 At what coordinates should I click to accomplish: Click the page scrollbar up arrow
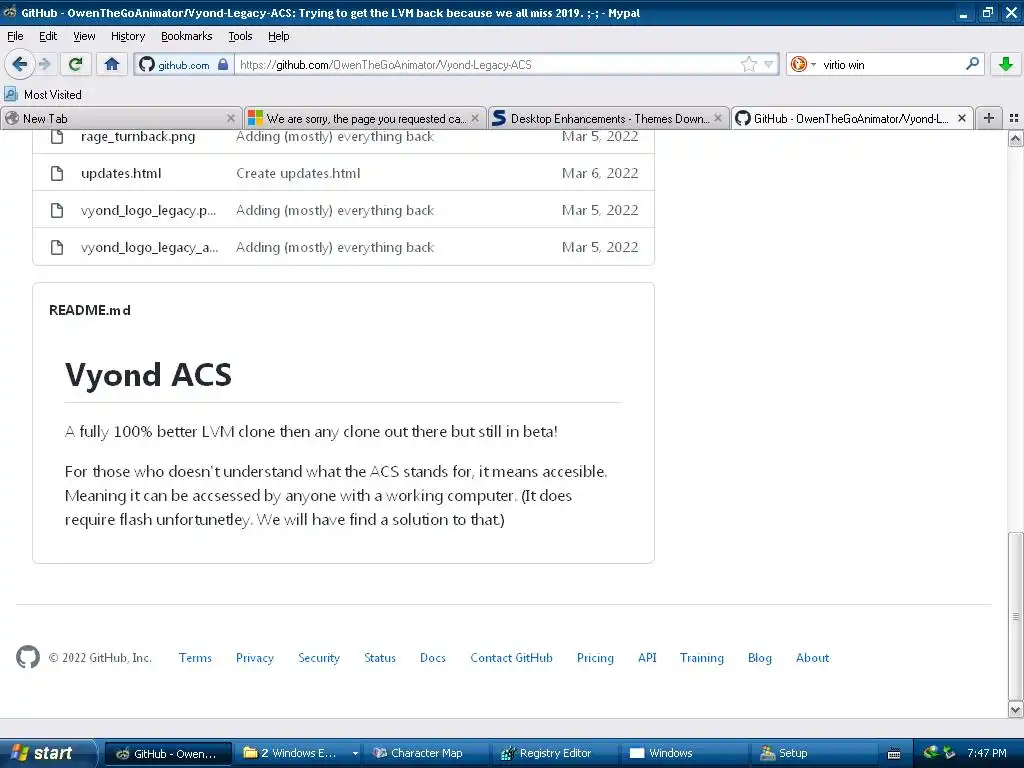(x=1015, y=138)
